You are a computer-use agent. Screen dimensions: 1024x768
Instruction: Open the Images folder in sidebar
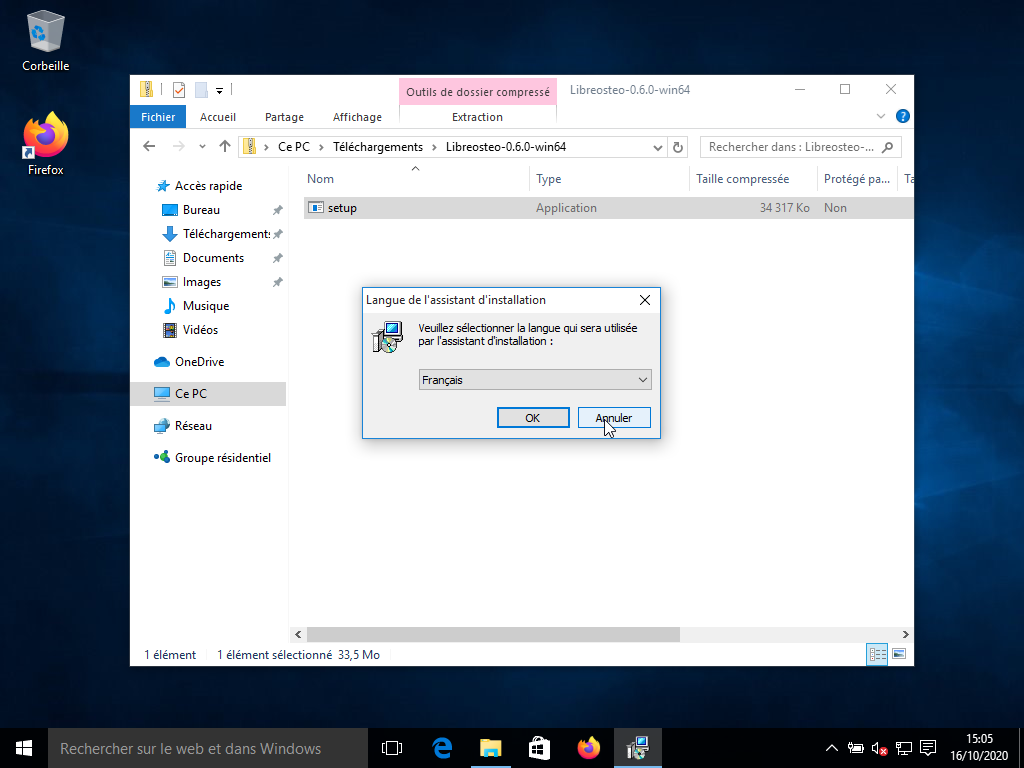pos(201,282)
